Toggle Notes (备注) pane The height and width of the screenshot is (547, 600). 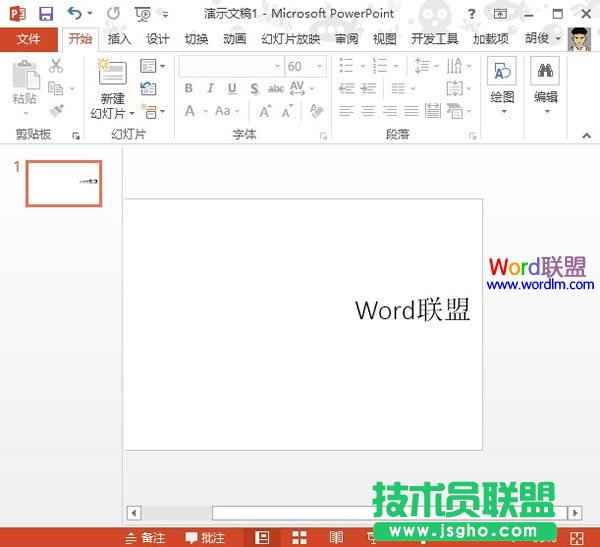145,538
